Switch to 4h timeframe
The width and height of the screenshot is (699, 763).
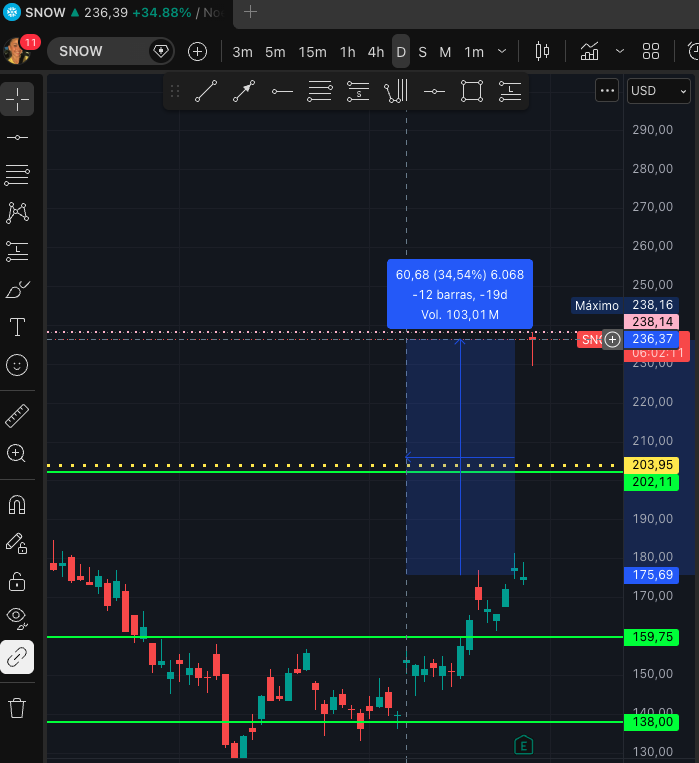pyautogui.click(x=376, y=52)
